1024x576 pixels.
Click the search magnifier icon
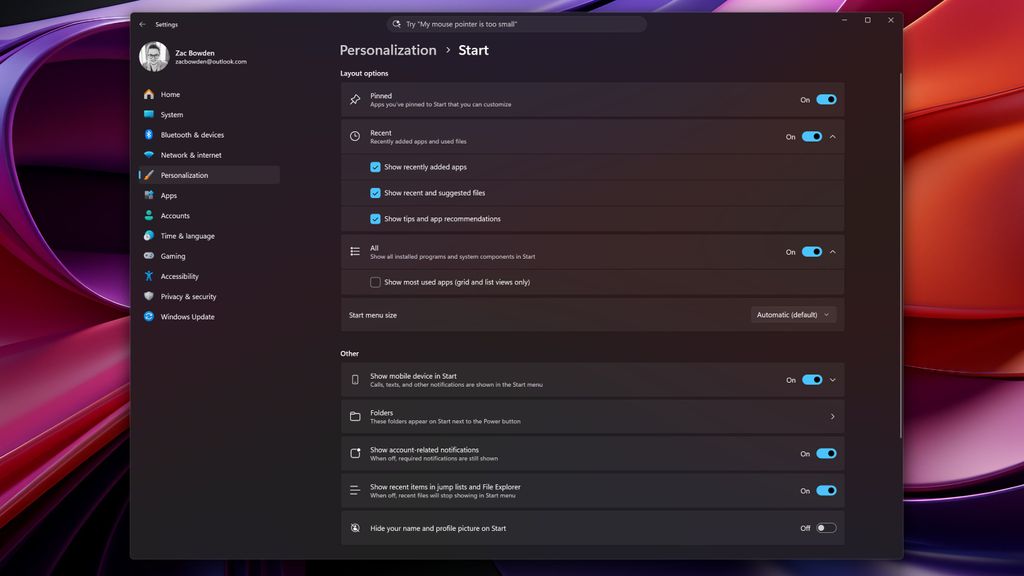tap(396, 24)
